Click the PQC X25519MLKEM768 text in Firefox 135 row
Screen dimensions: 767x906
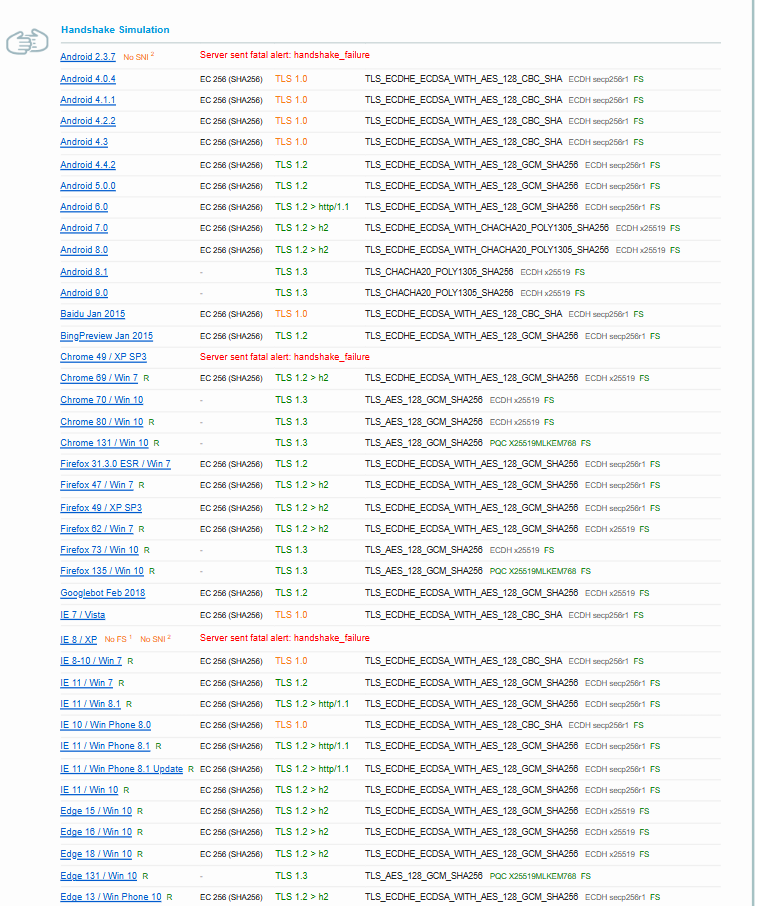[533, 571]
